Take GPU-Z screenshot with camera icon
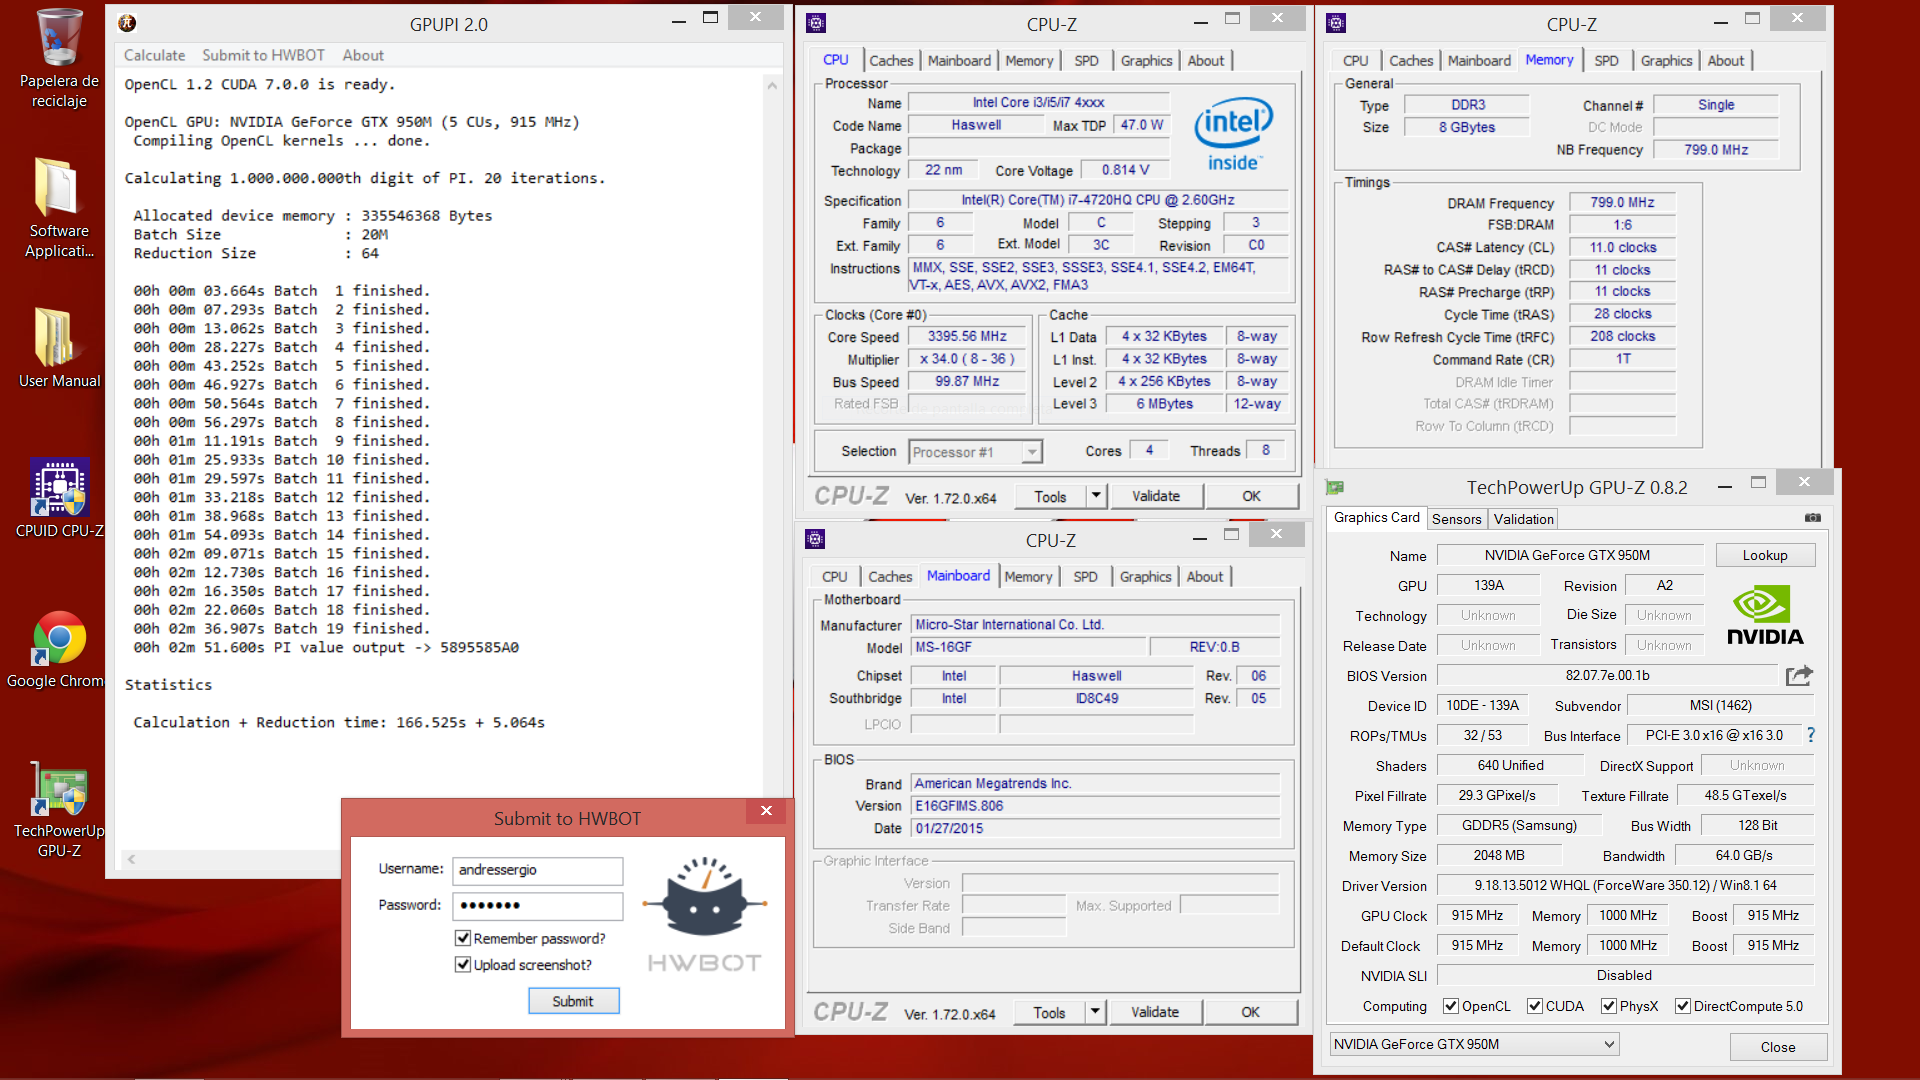 tap(1812, 518)
